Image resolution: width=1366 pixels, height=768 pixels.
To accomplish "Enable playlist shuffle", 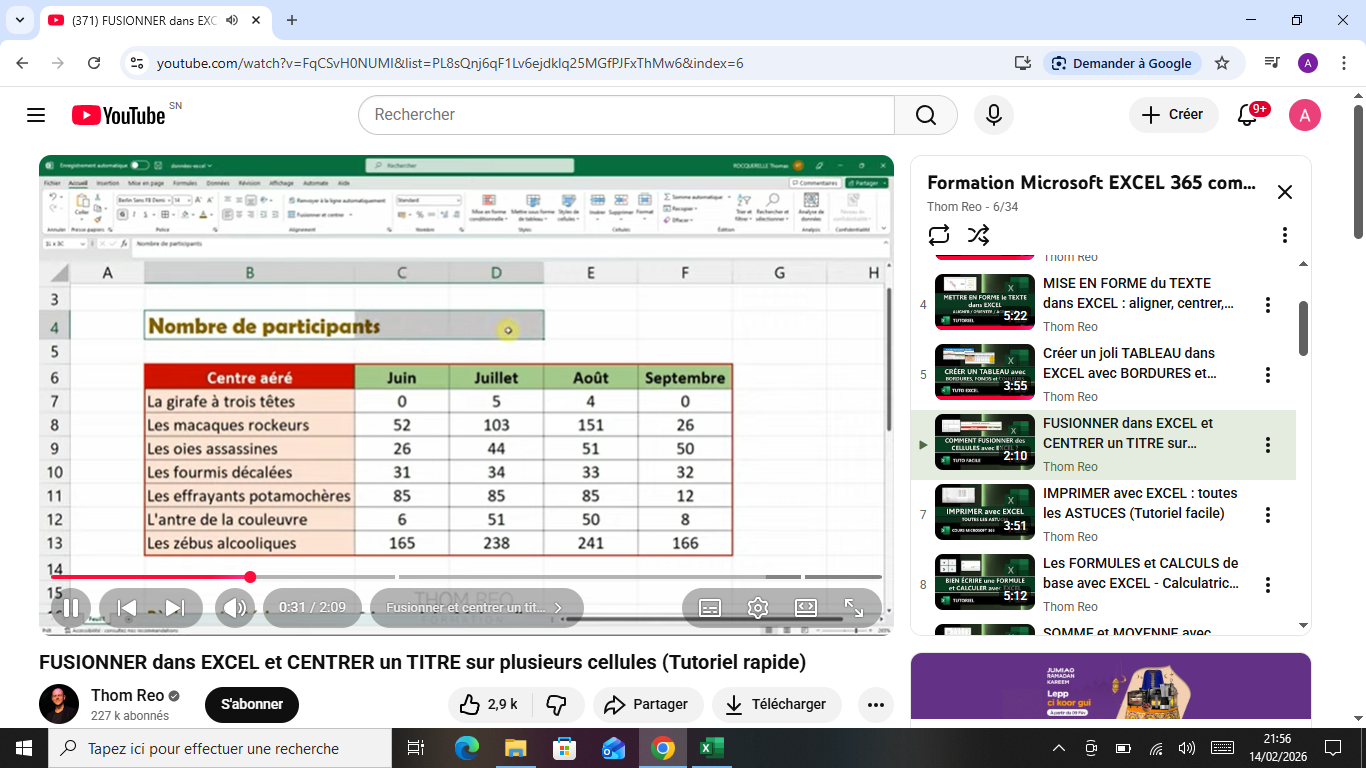I will (978, 235).
